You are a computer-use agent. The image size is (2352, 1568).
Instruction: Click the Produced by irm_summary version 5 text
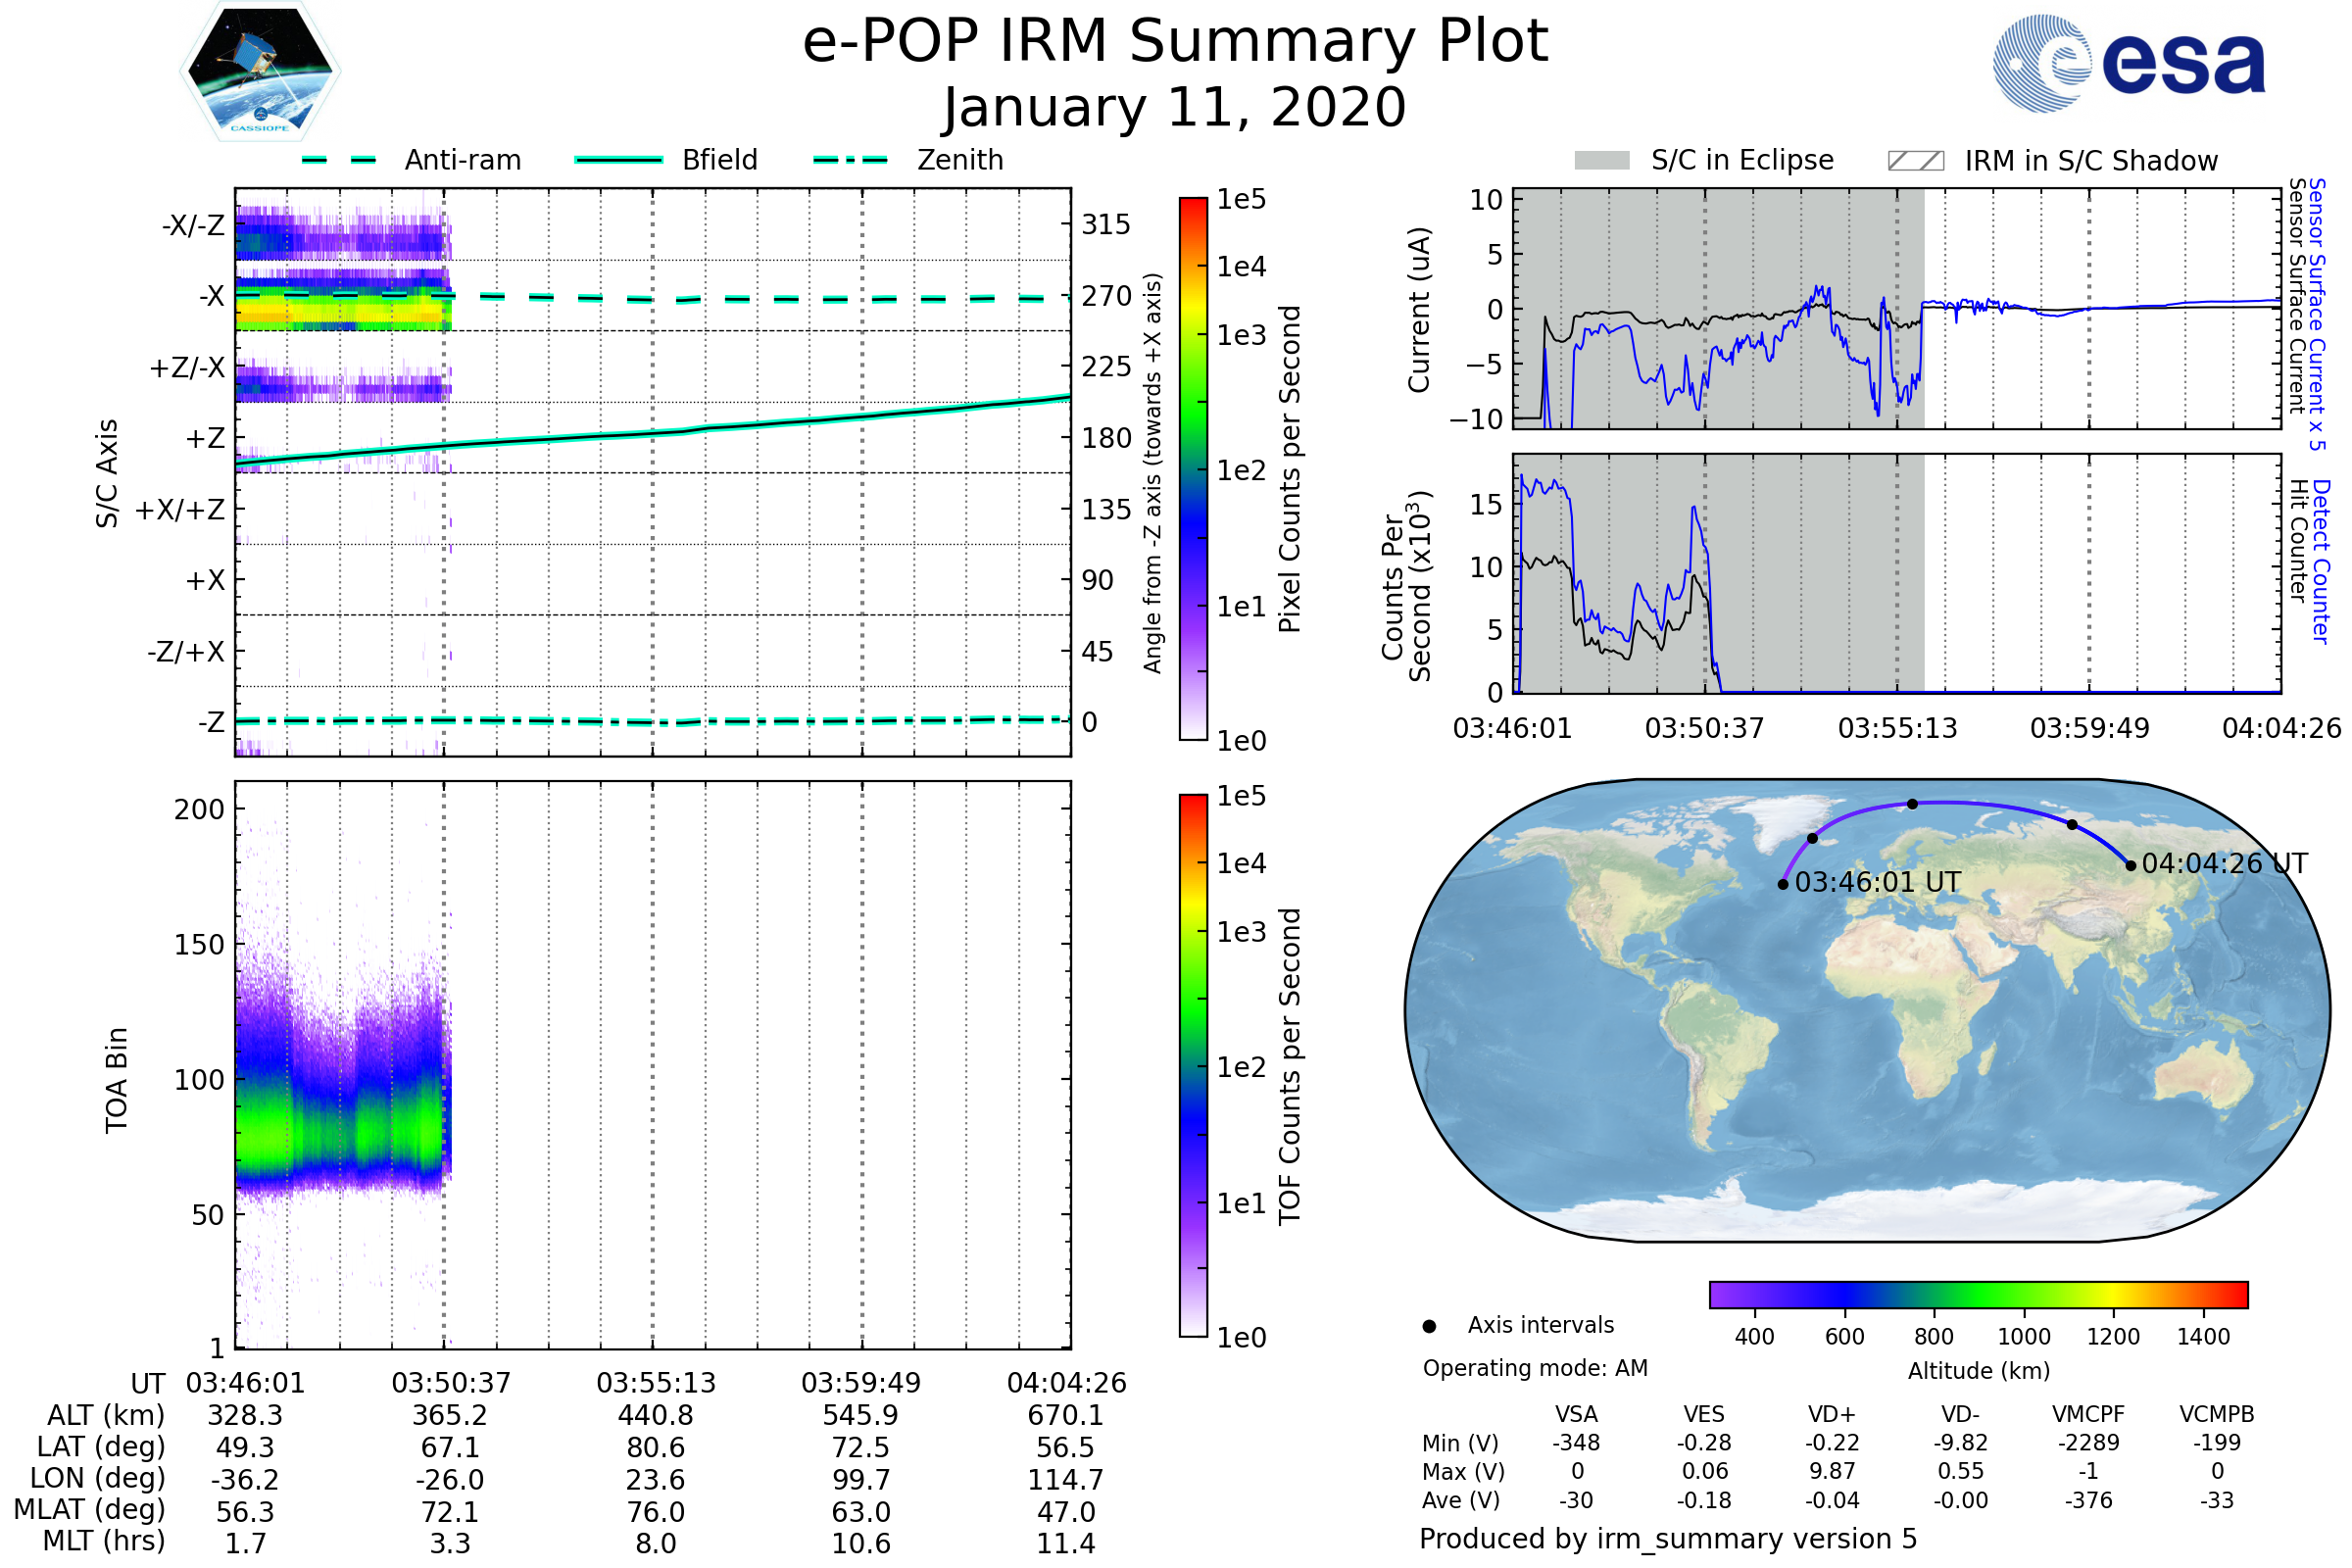coord(1667,1538)
